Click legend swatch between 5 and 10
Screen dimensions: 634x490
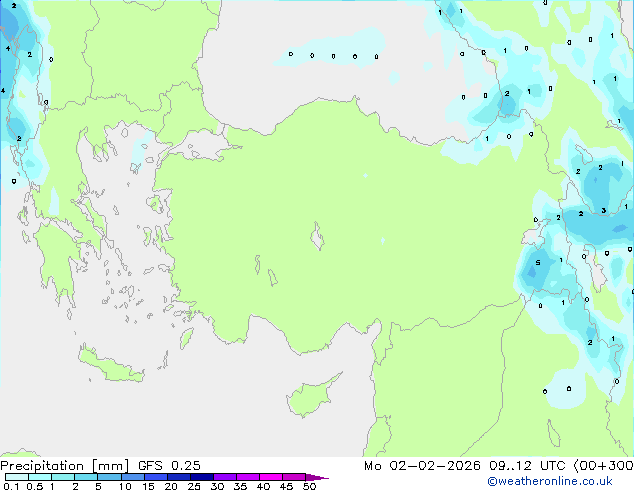click(x=109, y=477)
